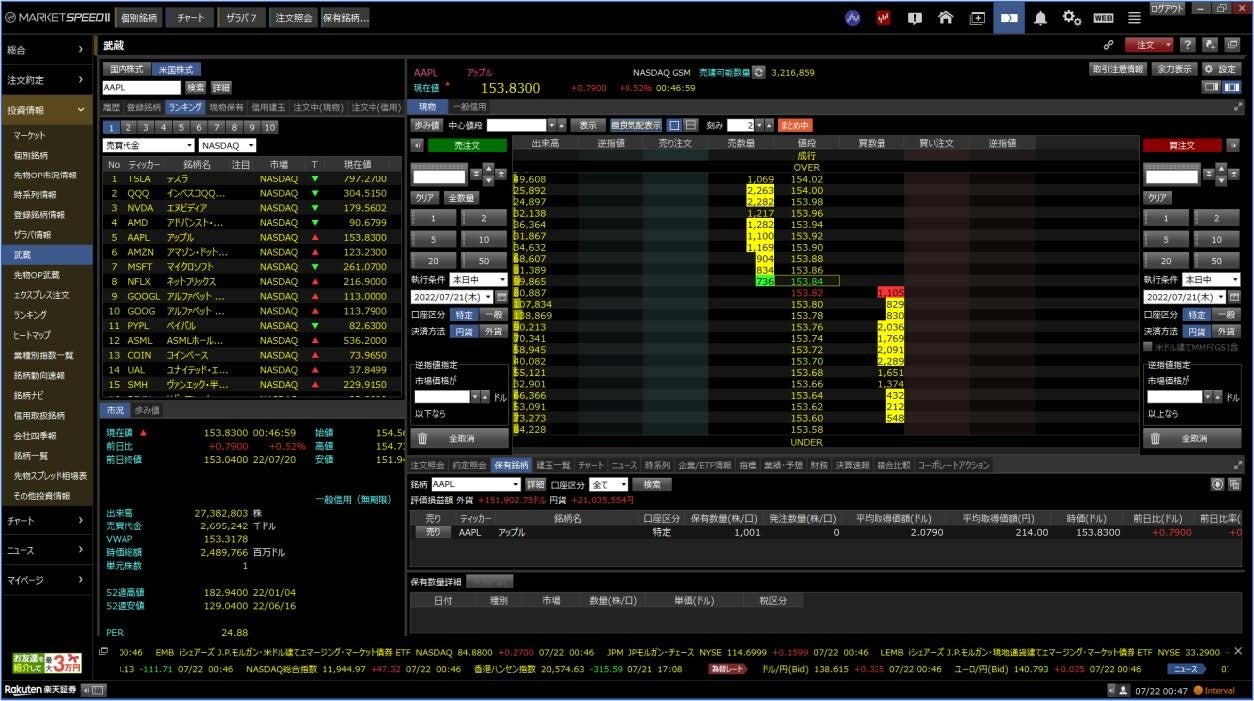The height and width of the screenshot is (701, 1254).
Task: Open sell-side 執行条件 本日中 dropdown
Action: pos(479,280)
